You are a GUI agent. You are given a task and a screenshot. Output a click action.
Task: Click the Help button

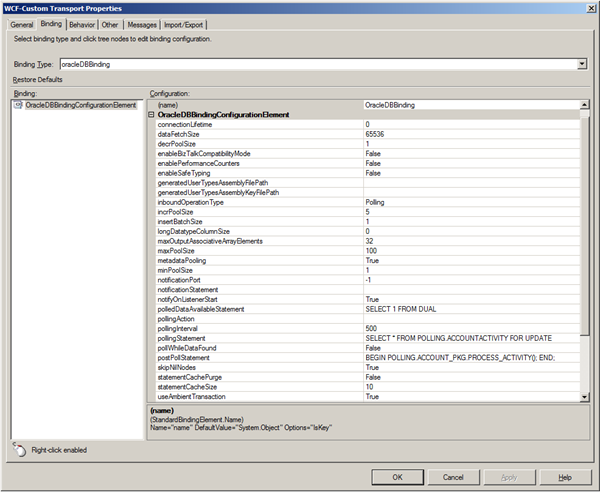click(x=565, y=477)
